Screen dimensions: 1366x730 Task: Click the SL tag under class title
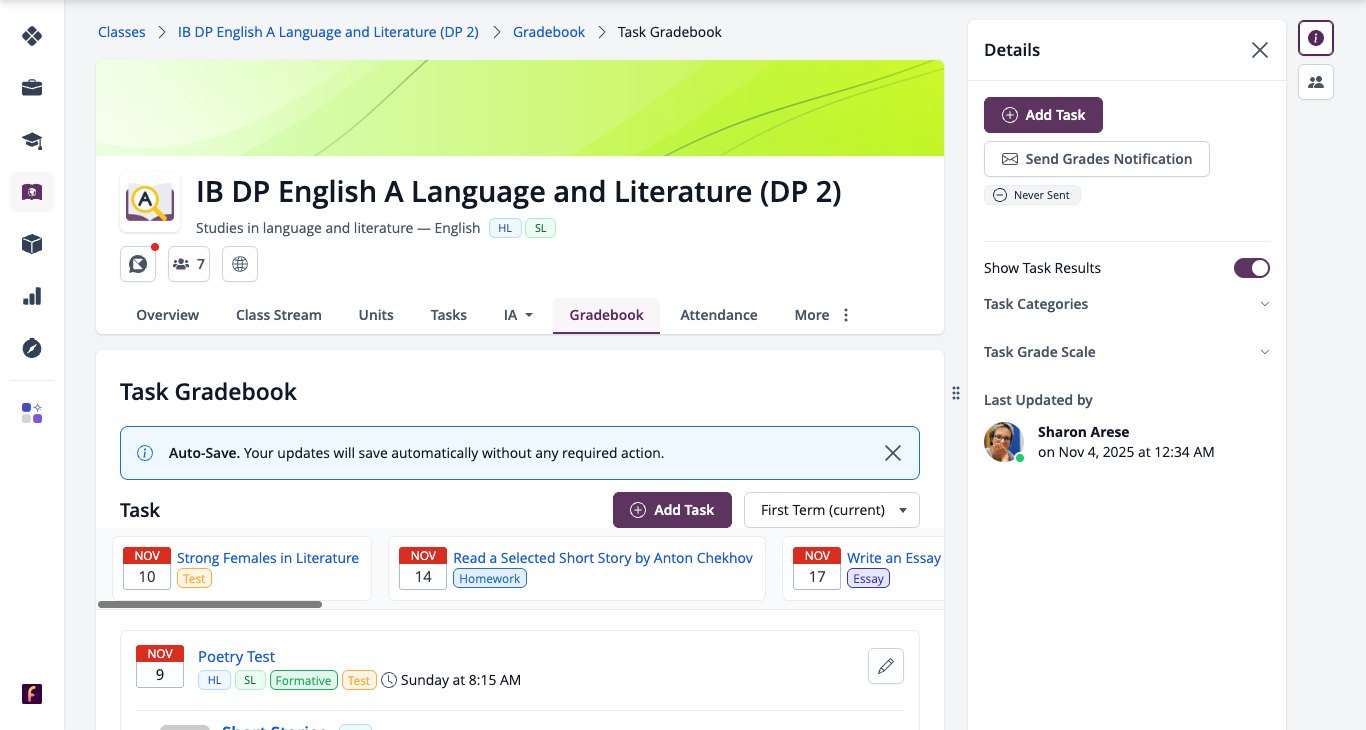point(540,228)
